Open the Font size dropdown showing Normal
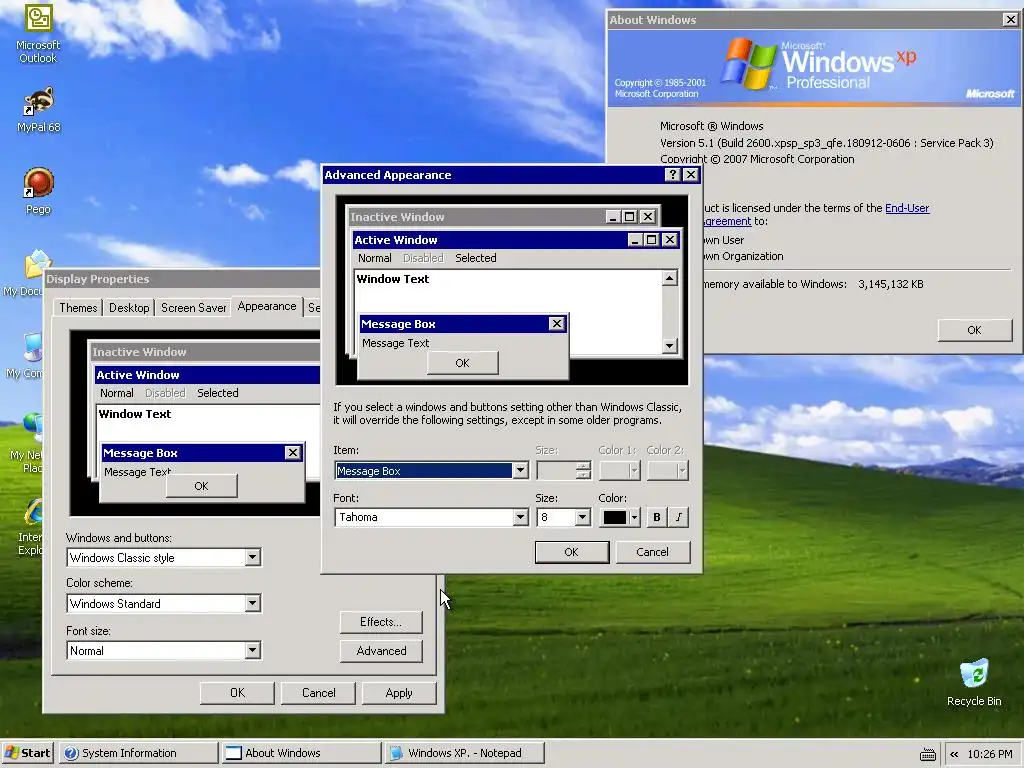1024x768 pixels. coord(253,650)
